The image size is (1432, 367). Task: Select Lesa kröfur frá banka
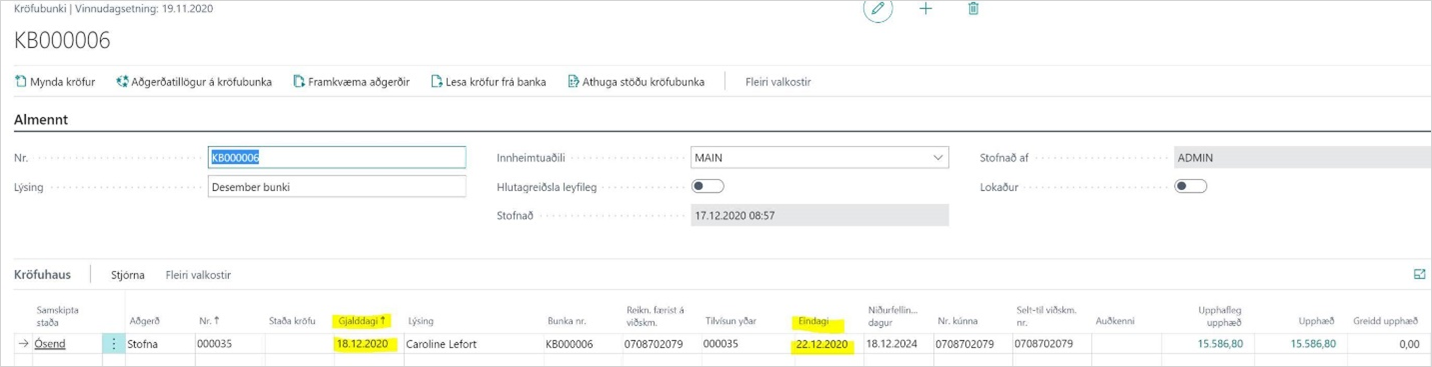488,82
